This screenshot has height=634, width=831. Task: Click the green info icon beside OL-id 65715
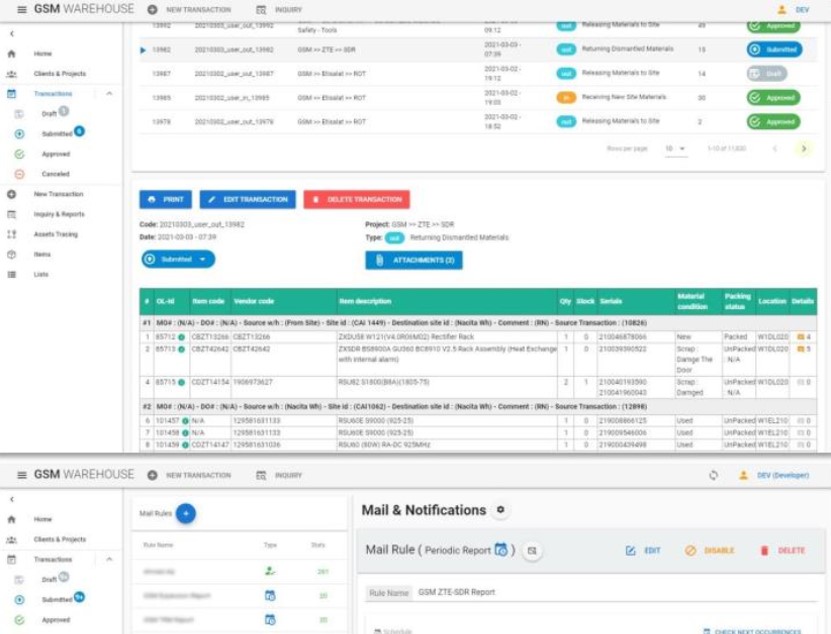[185, 383]
